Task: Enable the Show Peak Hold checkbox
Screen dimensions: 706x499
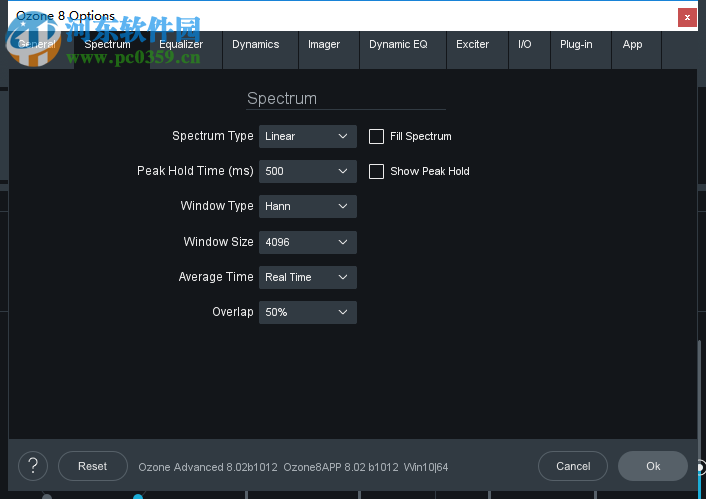Action: click(376, 171)
